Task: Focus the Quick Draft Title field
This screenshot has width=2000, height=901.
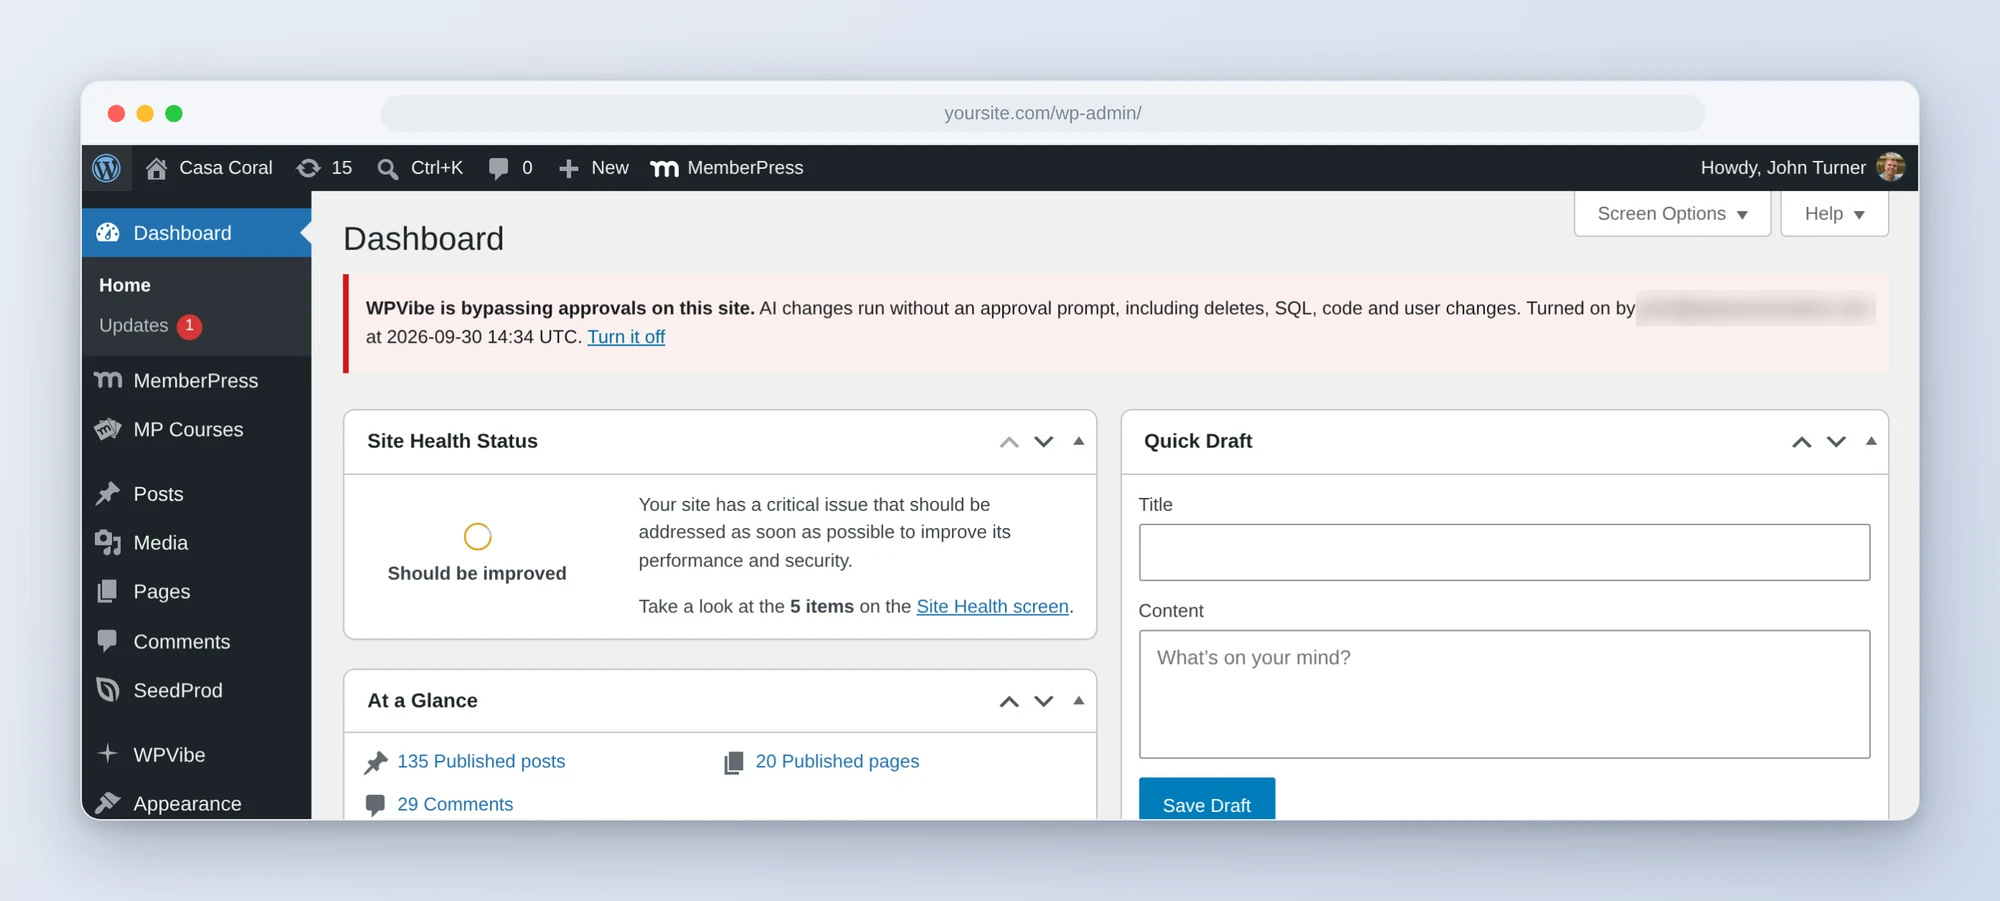Action: pos(1504,552)
